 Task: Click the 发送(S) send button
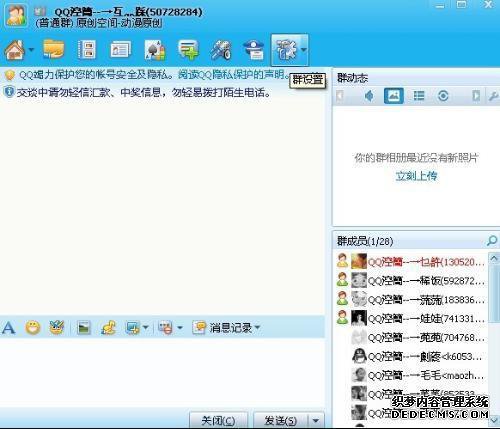pos(281,420)
